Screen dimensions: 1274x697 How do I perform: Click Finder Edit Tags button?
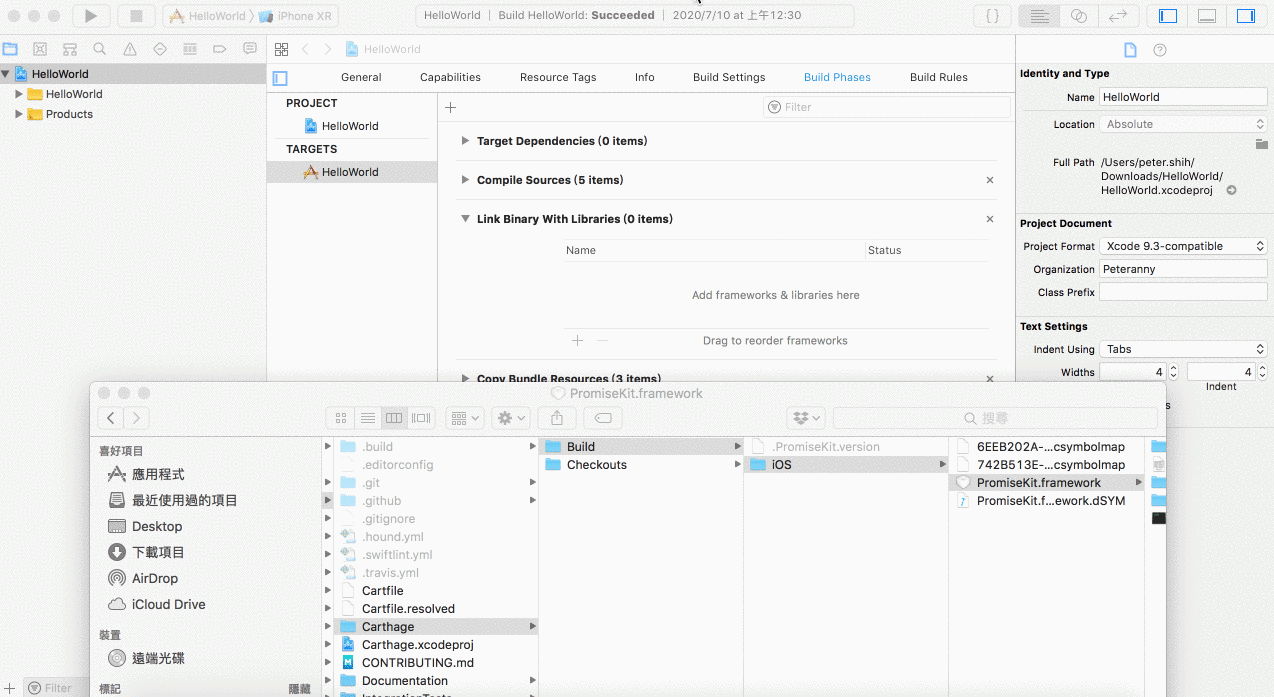[x=603, y=418]
